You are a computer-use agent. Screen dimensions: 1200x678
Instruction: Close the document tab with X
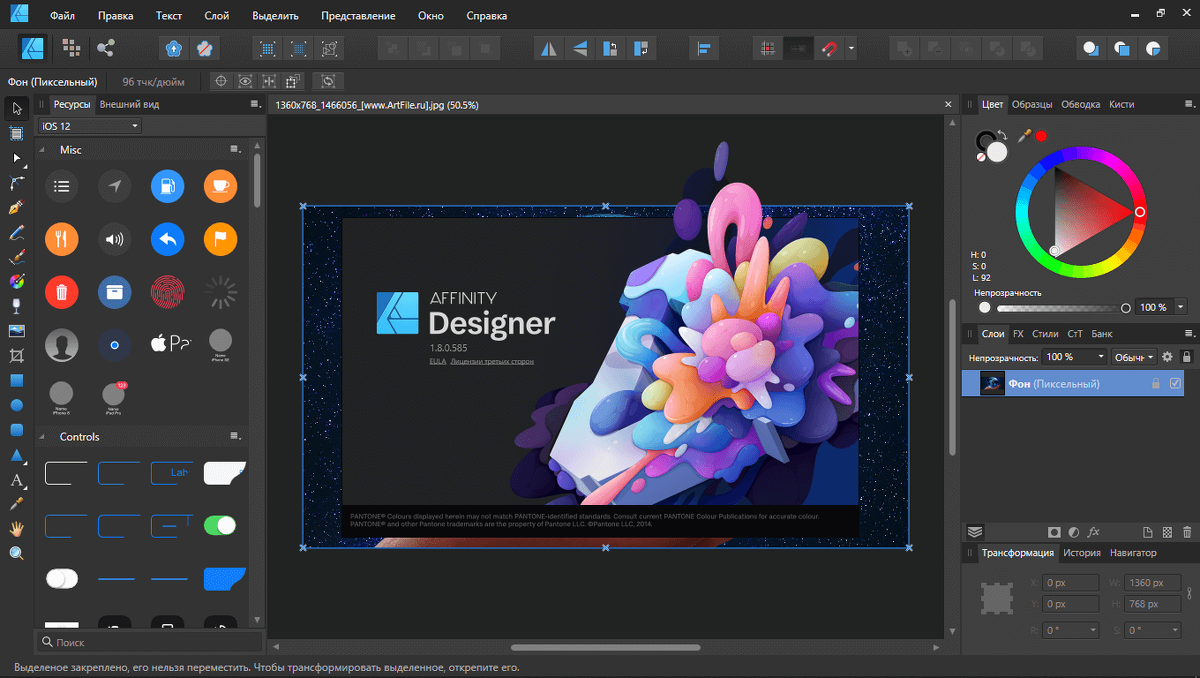click(x=949, y=104)
